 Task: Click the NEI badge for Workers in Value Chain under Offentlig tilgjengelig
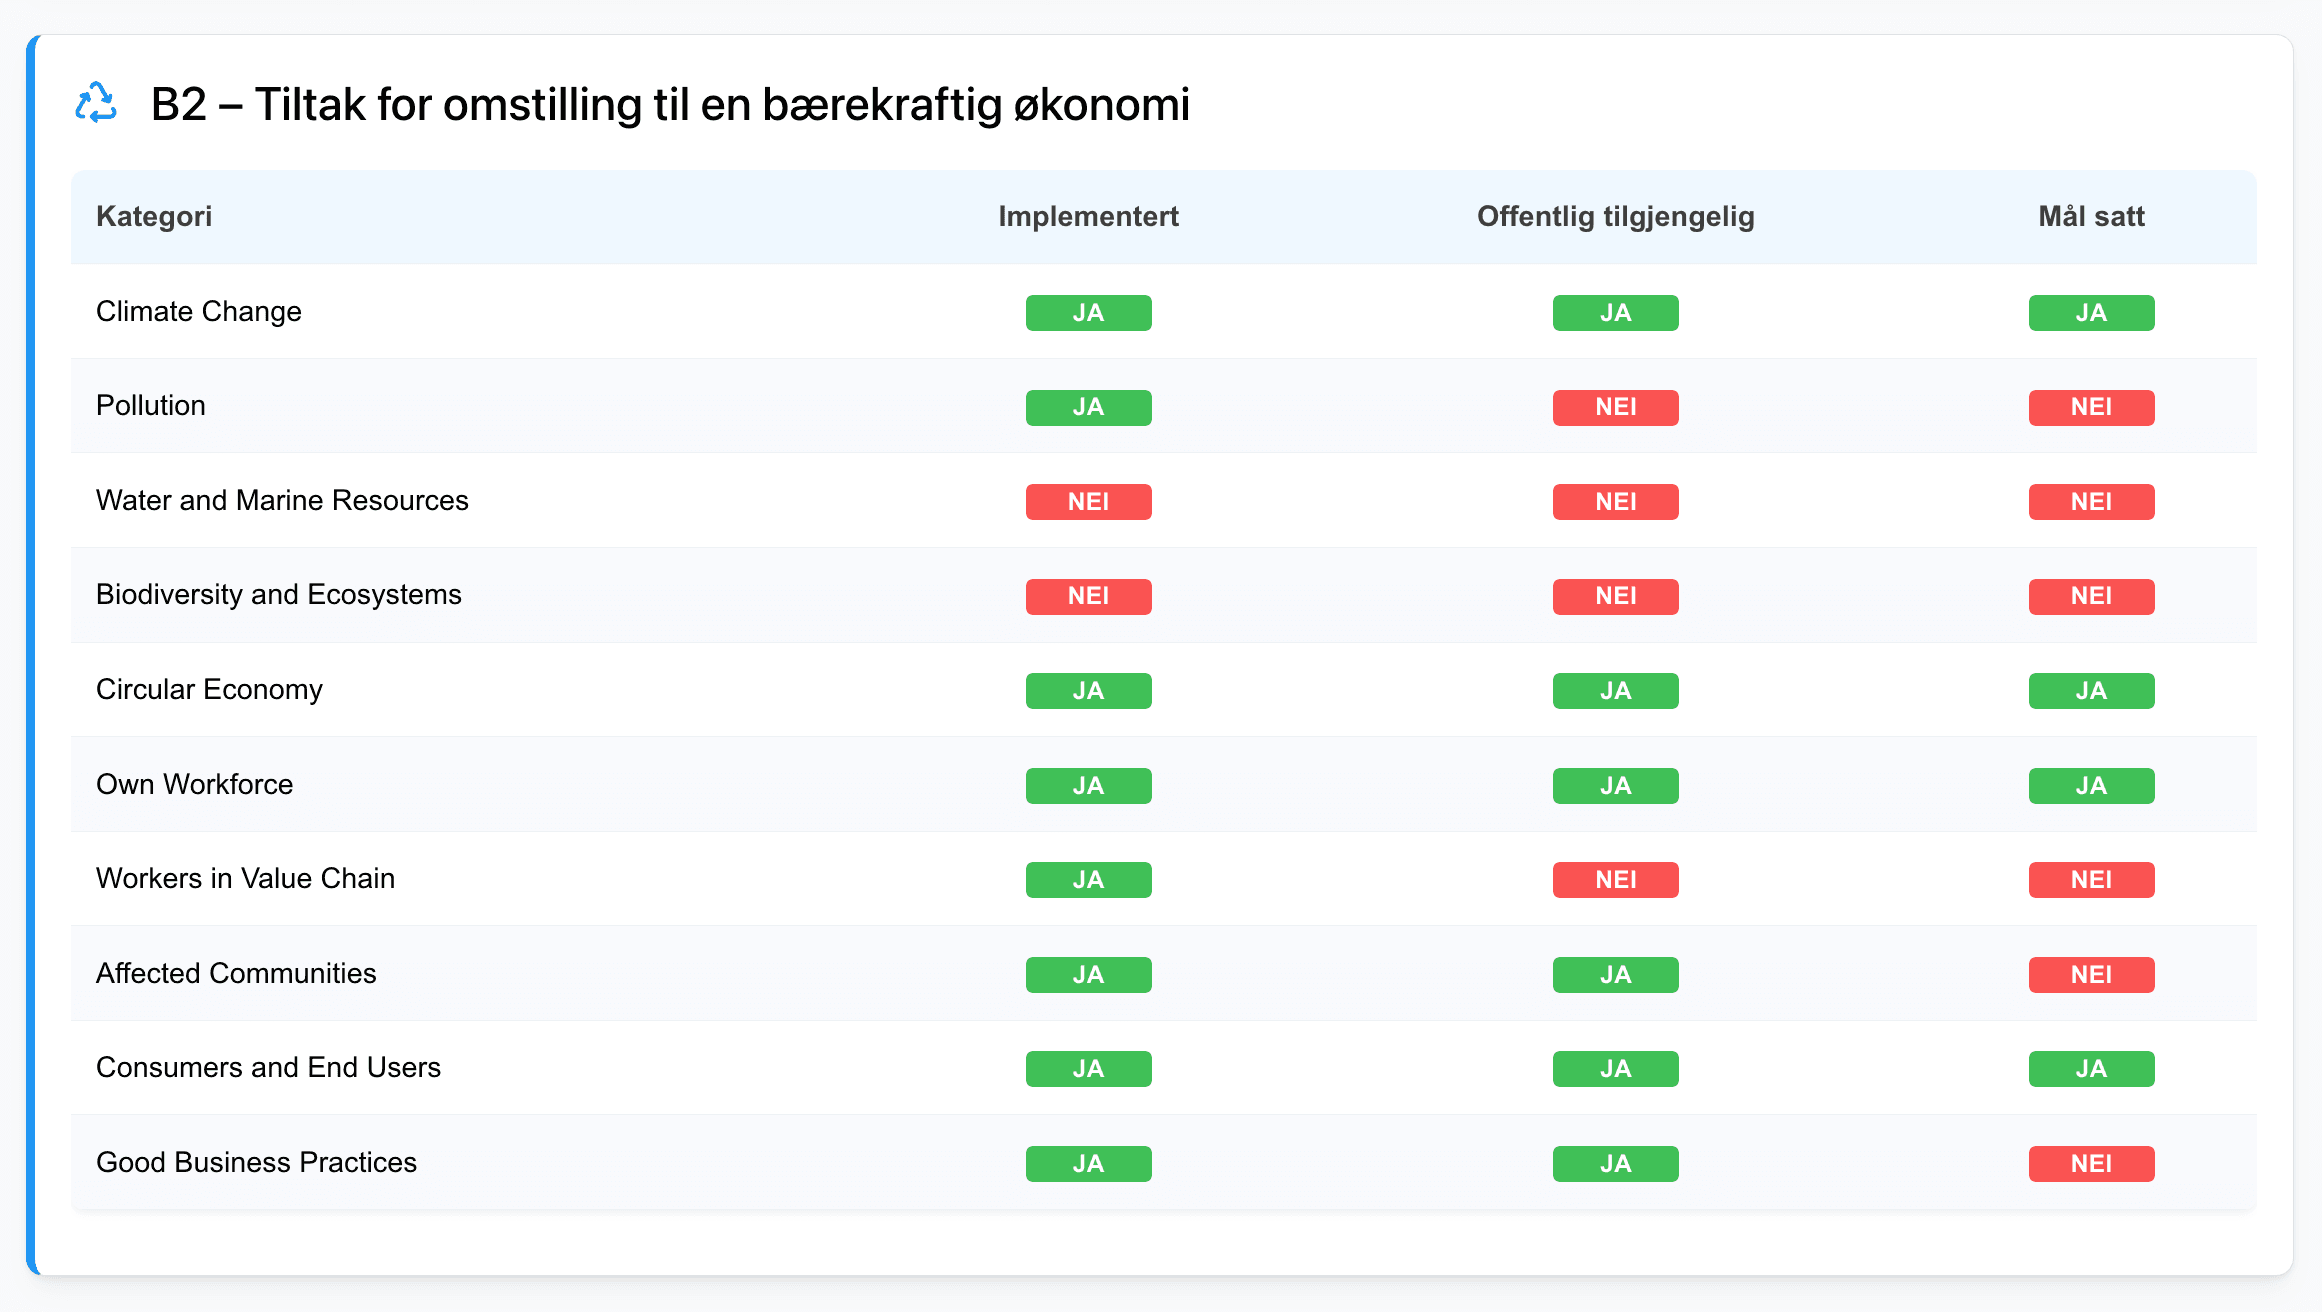pos(1615,879)
